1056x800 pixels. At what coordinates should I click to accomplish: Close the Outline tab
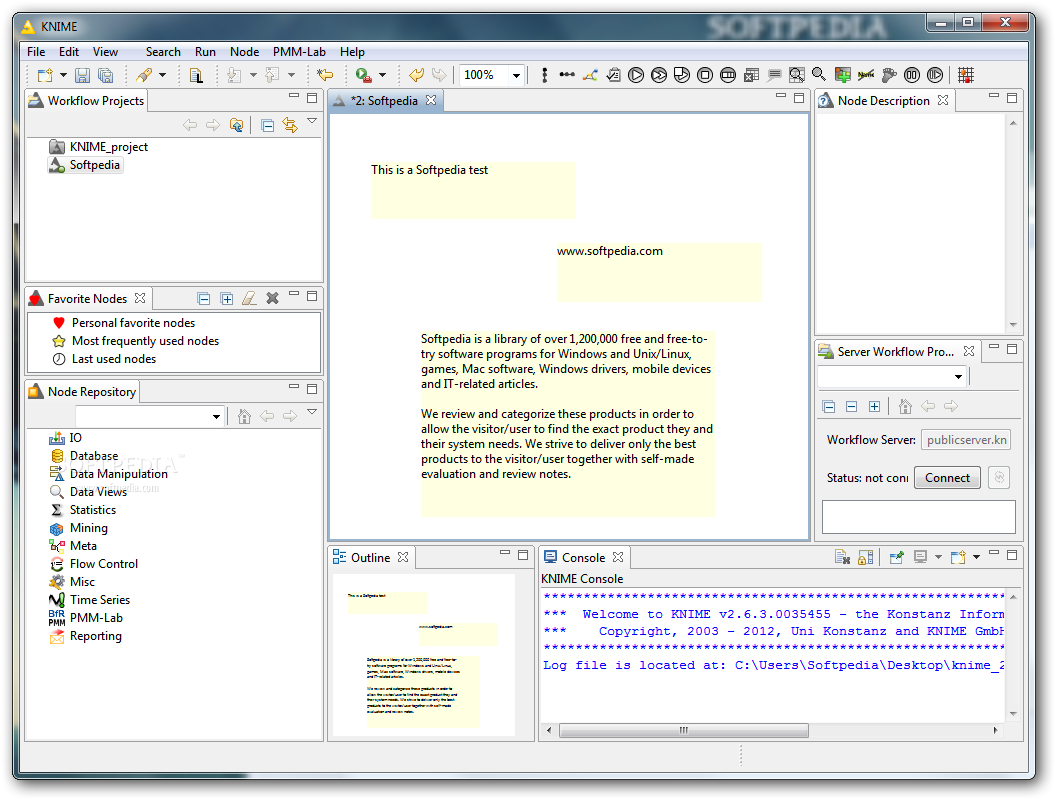[403, 558]
